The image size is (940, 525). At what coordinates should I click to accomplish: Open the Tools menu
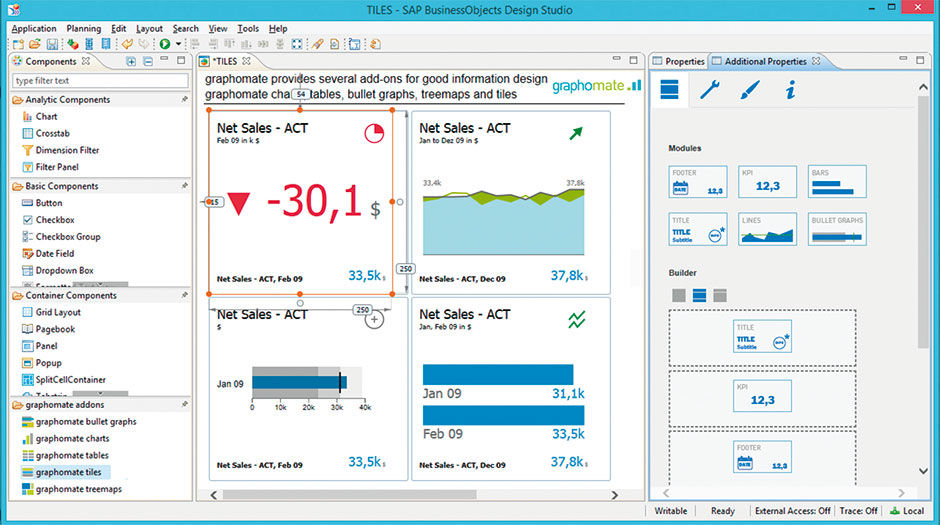pyautogui.click(x=248, y=28)
